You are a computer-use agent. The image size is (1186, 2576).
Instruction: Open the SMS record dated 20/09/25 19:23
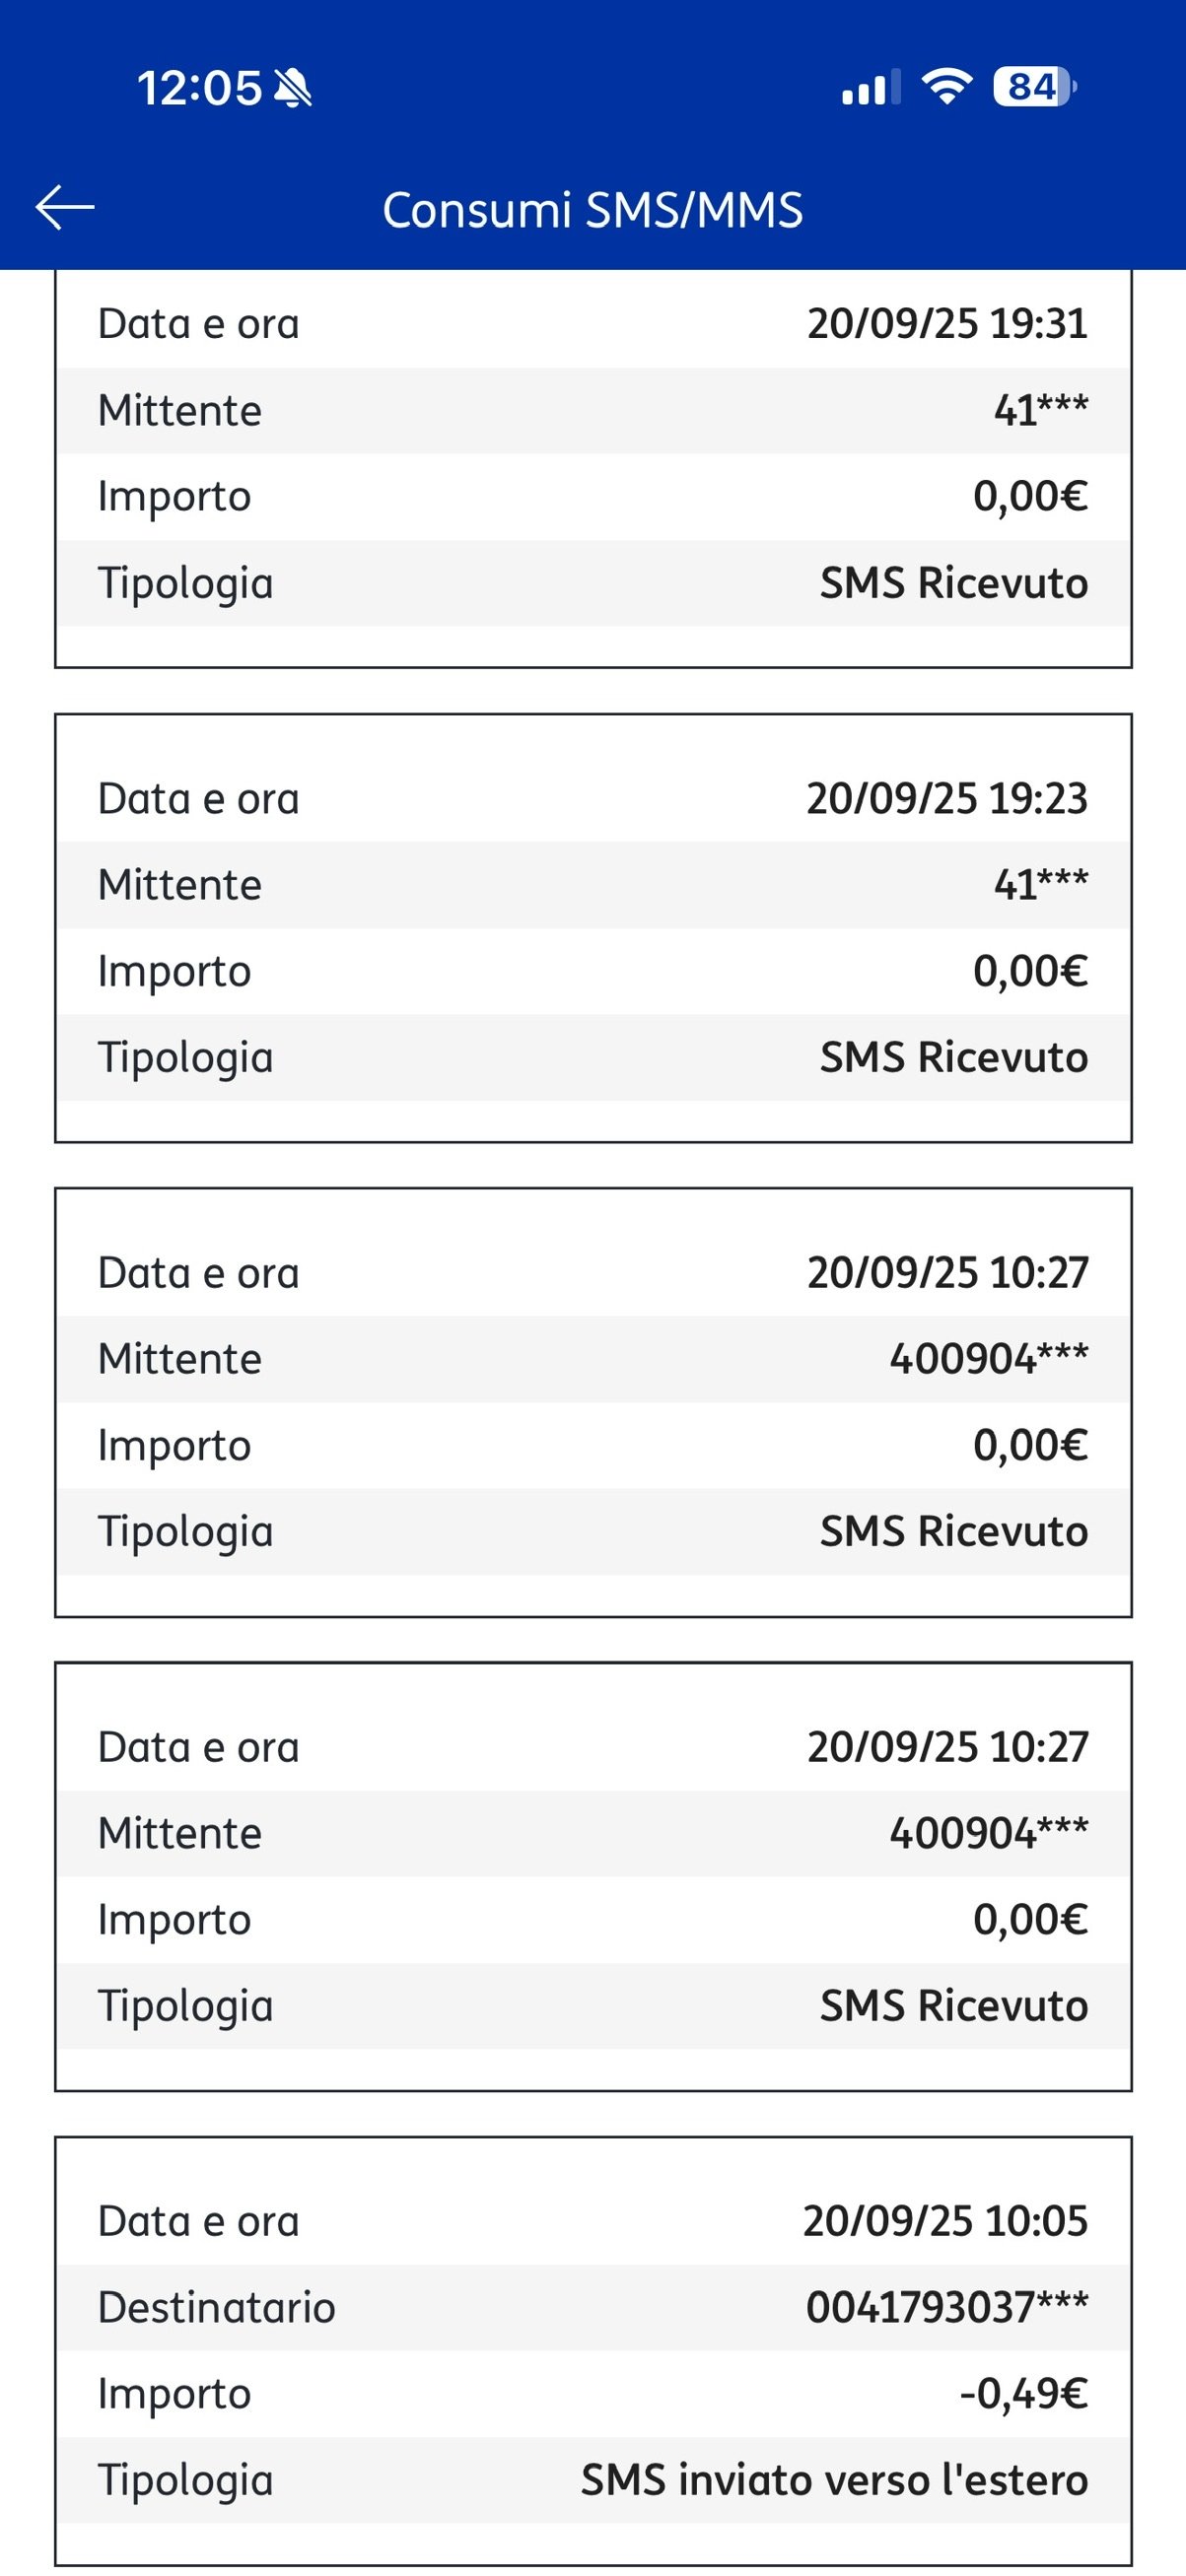pos(592,927)
